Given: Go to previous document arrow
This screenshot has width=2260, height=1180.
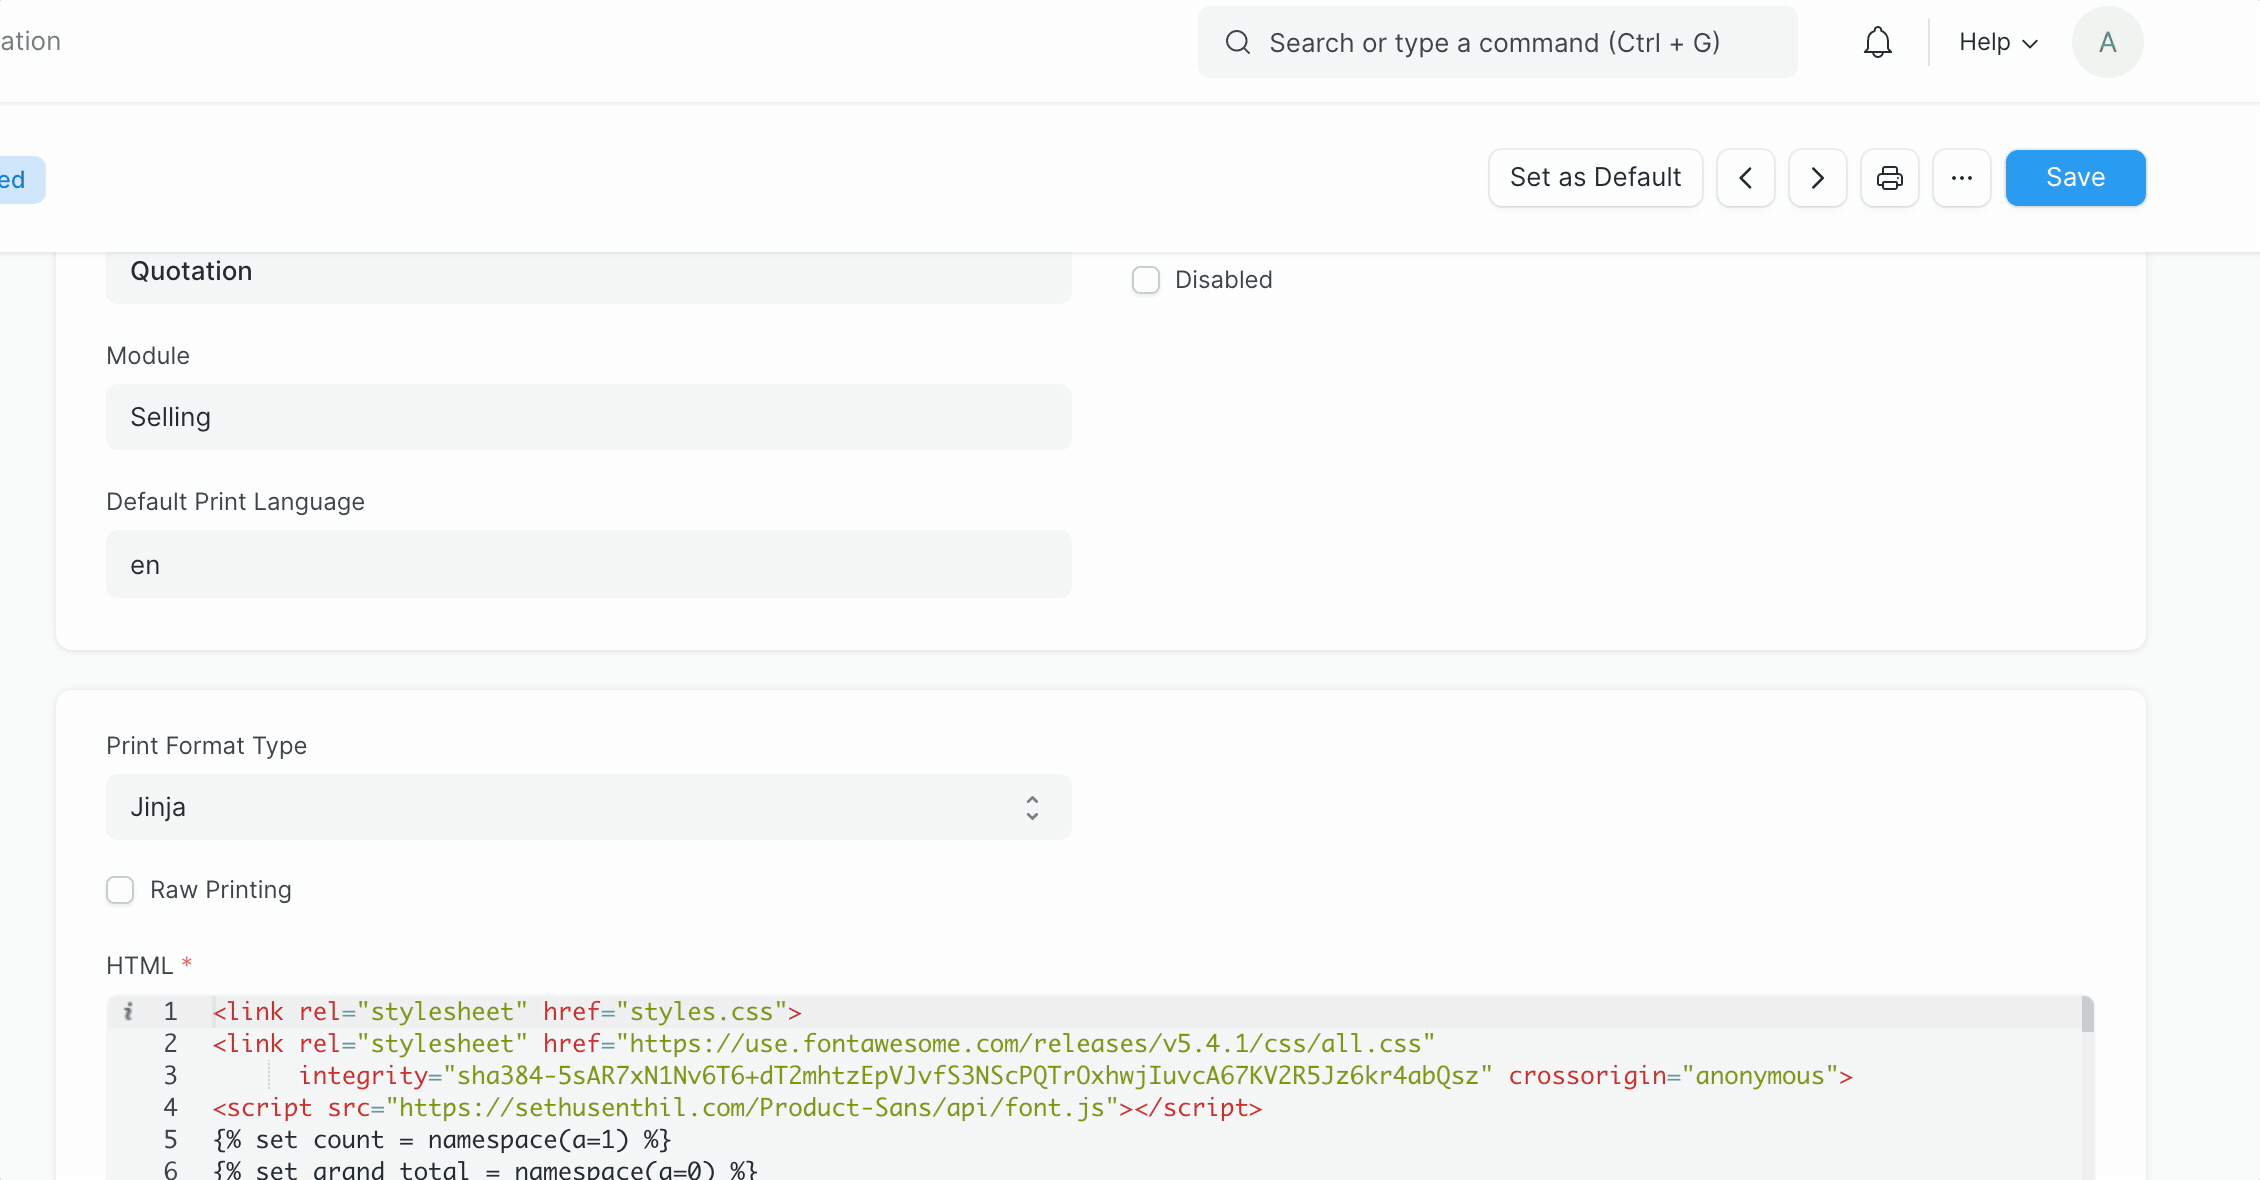Looking at the screenshot, I should click(x=1746, y=178).
